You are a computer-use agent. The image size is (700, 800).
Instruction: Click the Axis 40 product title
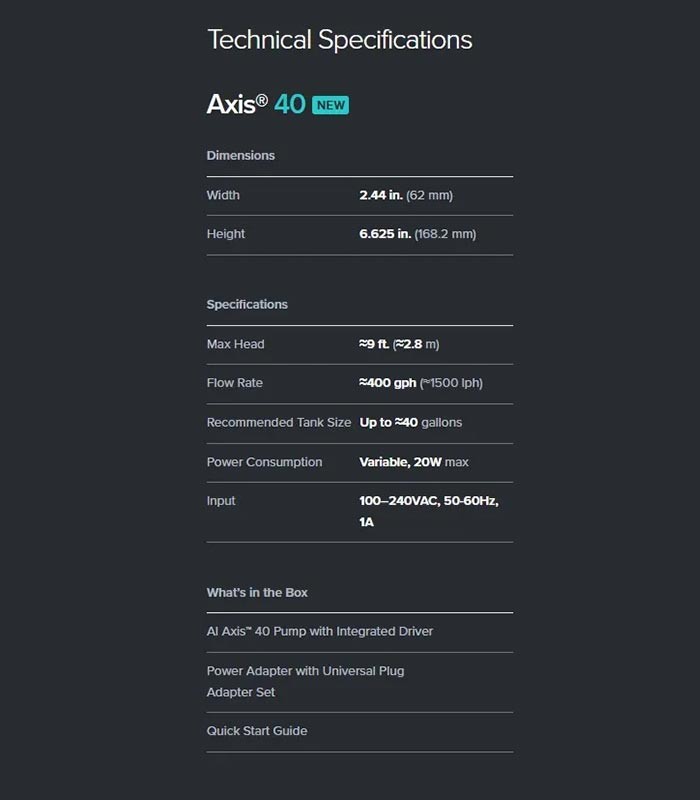(256, 104)
